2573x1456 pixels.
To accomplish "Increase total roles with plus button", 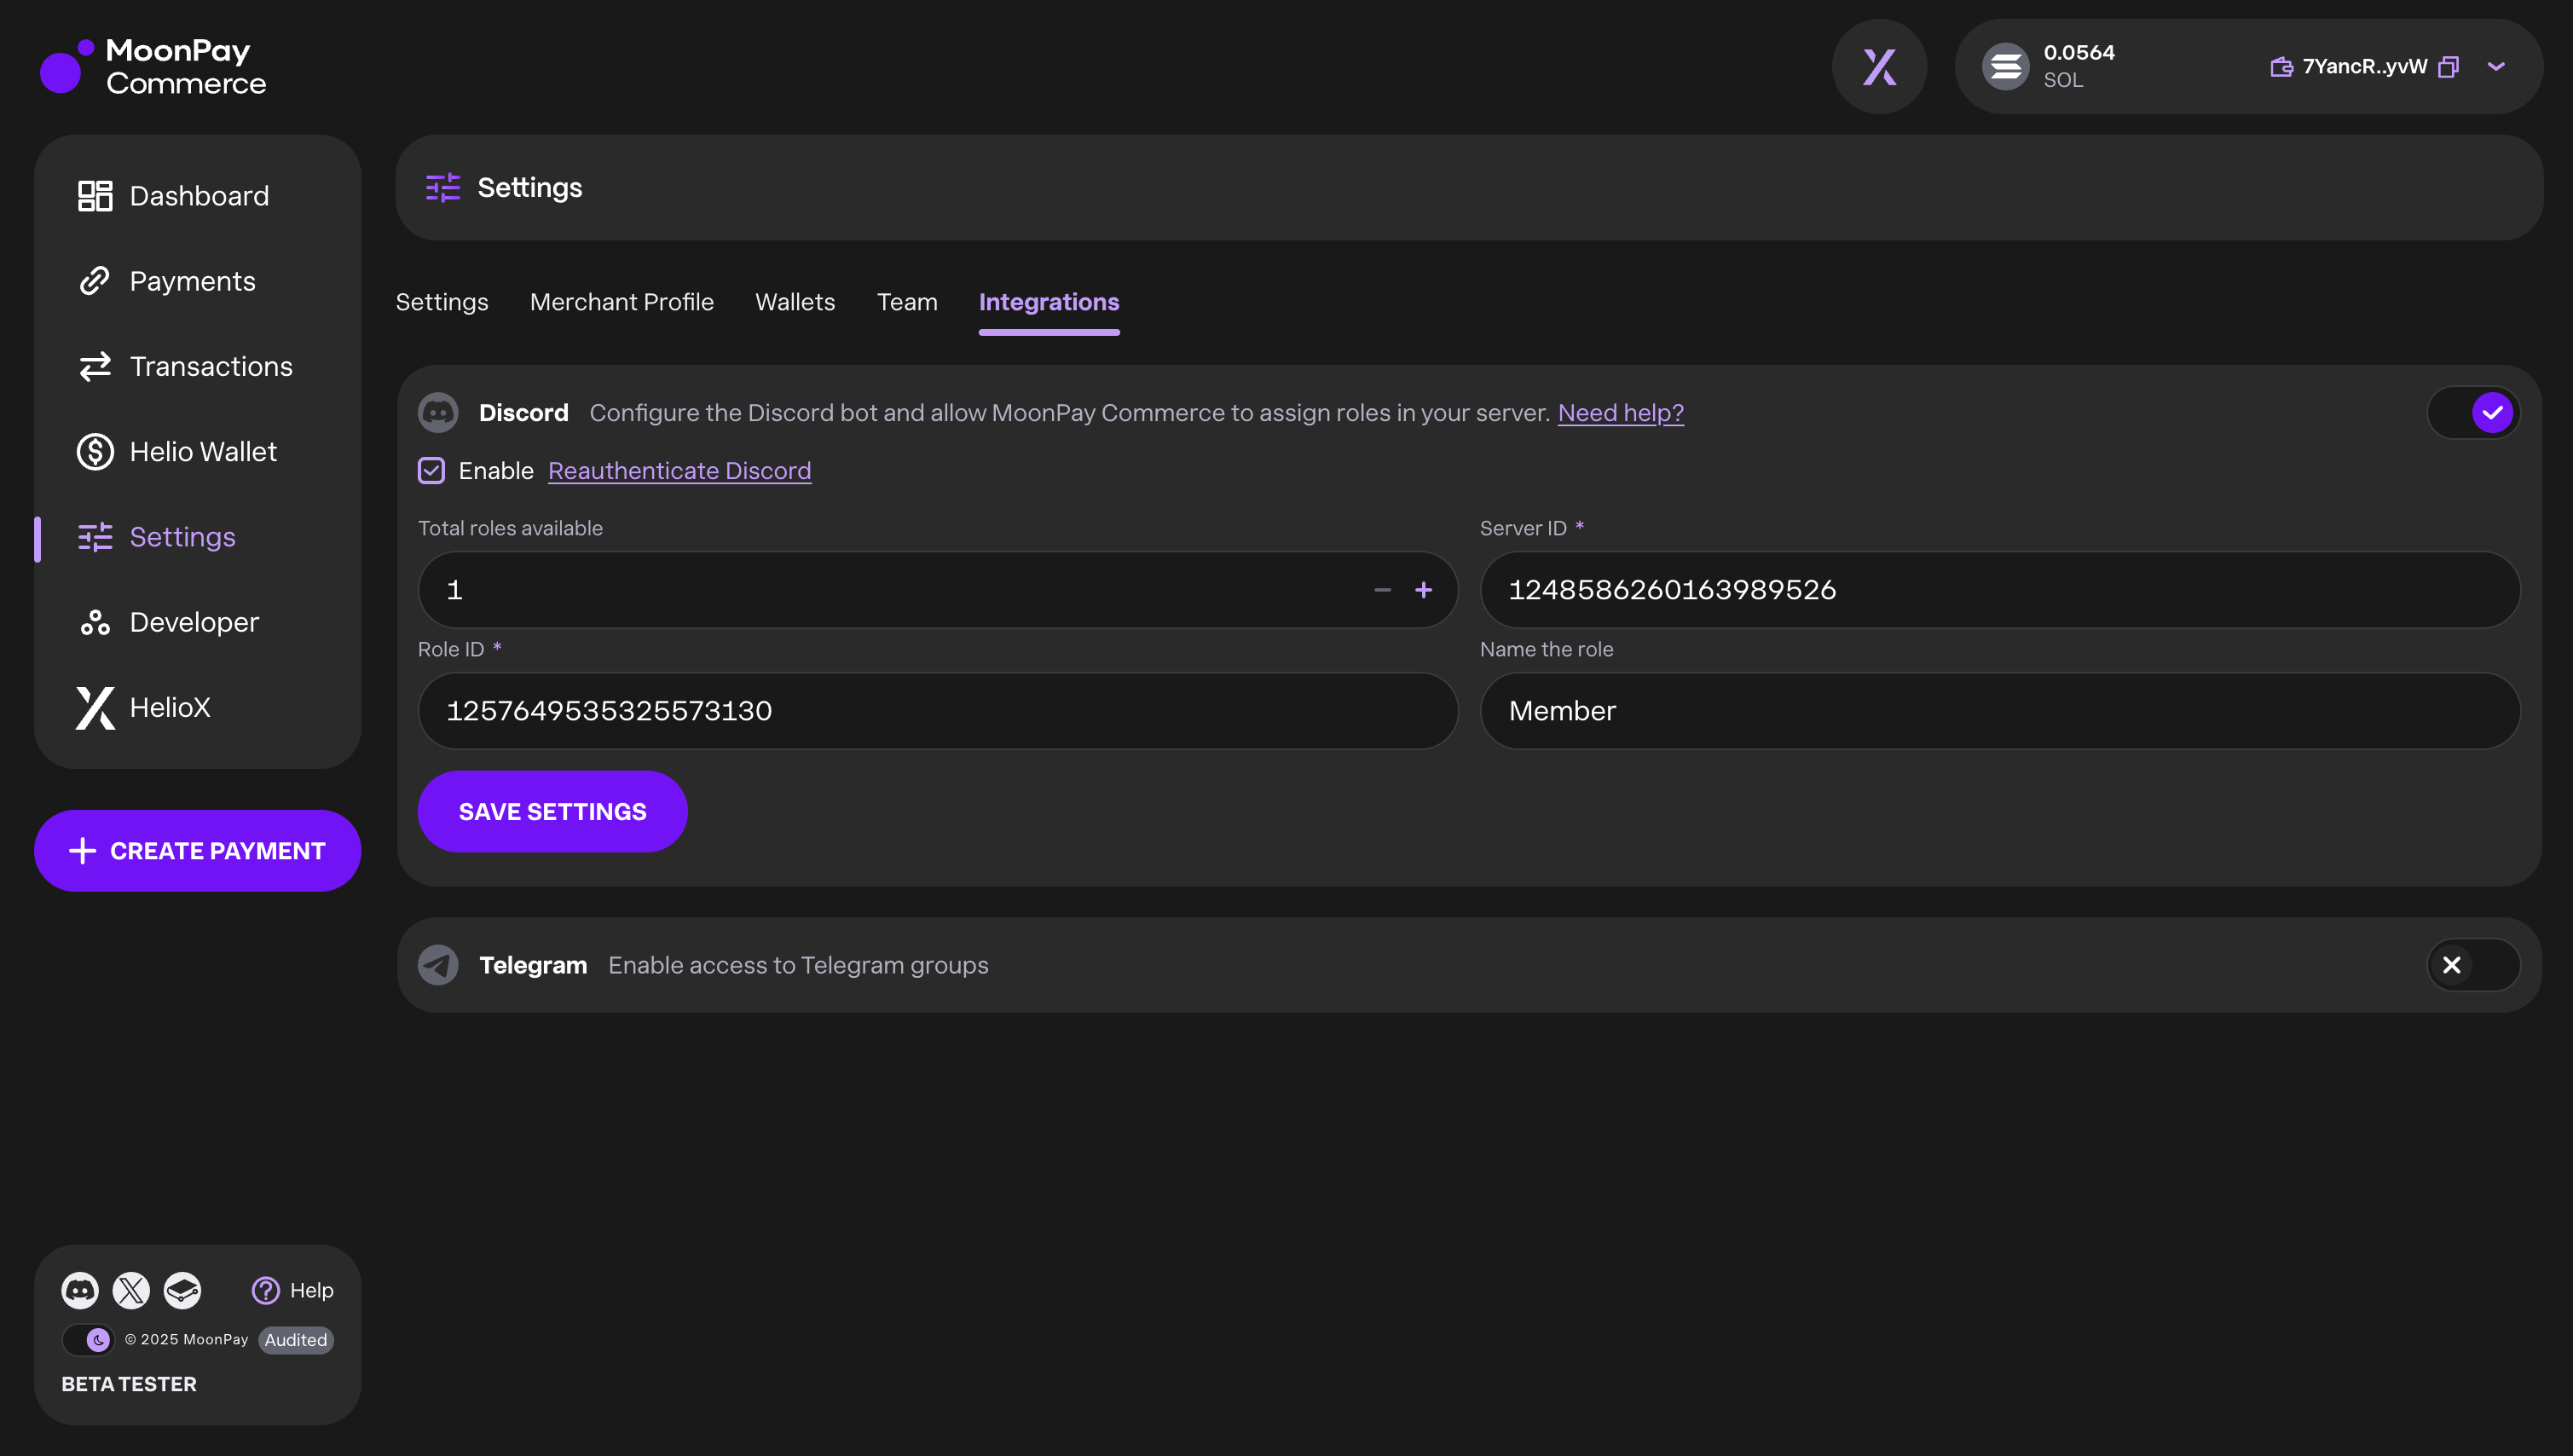I will click(1424, 591).
